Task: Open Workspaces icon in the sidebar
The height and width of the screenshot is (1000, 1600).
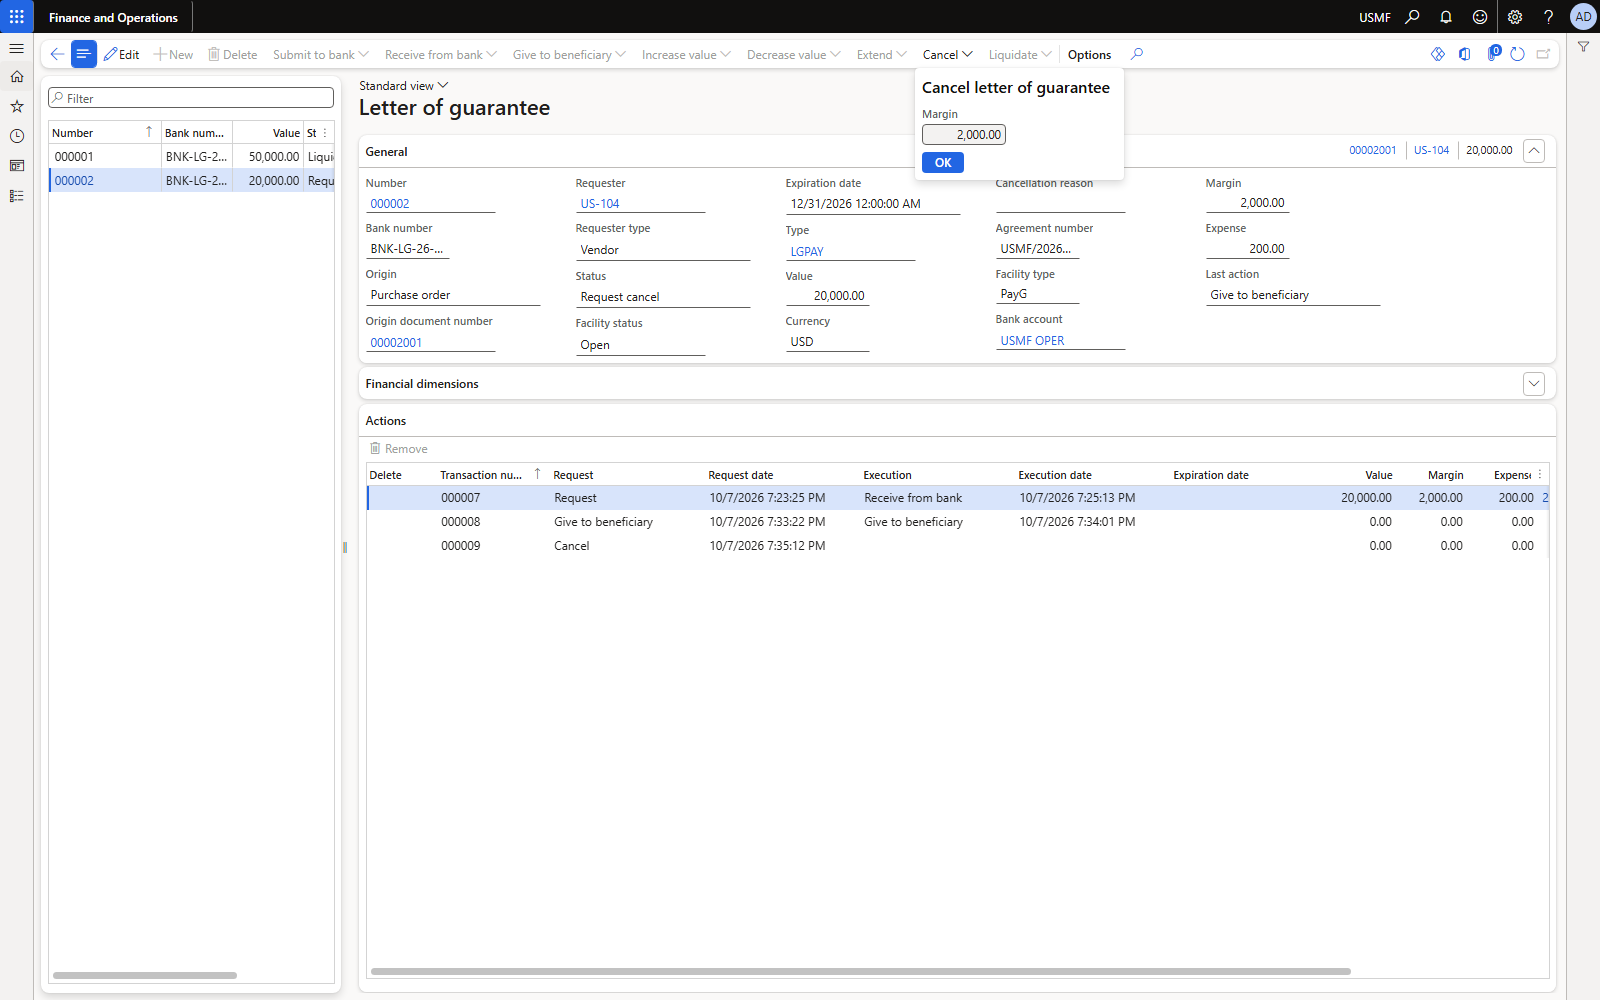Action: click(x=17, y=166)
